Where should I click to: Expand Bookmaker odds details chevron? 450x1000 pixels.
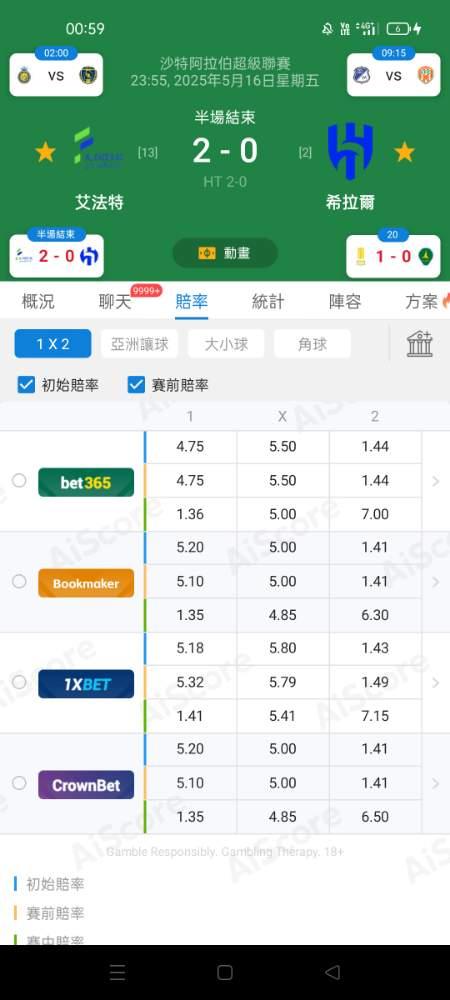coord(436,582)
